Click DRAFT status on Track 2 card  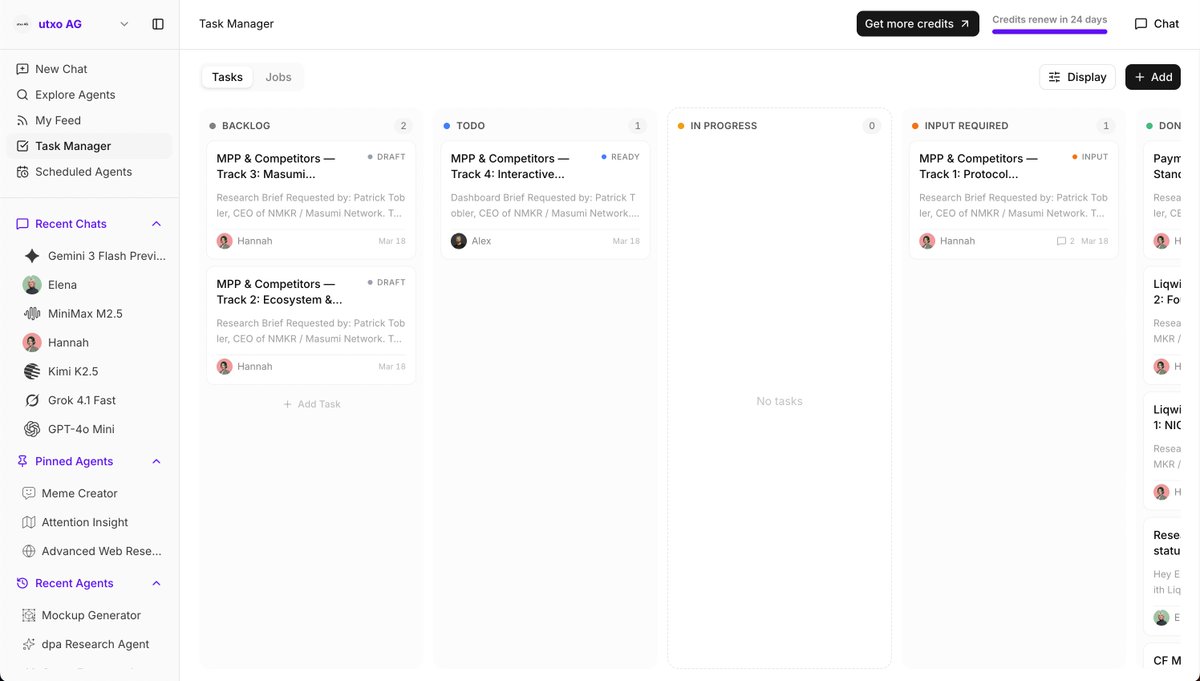[386, 283]
